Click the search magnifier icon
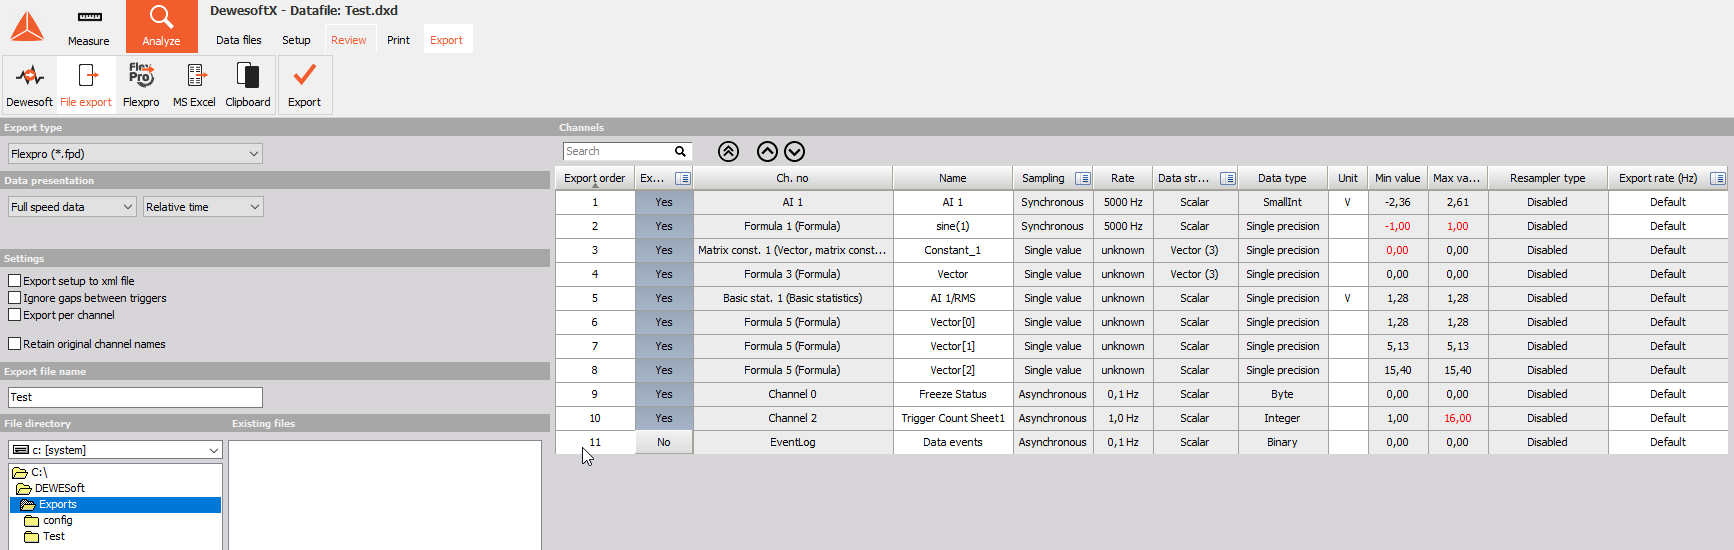 (680, 152)
